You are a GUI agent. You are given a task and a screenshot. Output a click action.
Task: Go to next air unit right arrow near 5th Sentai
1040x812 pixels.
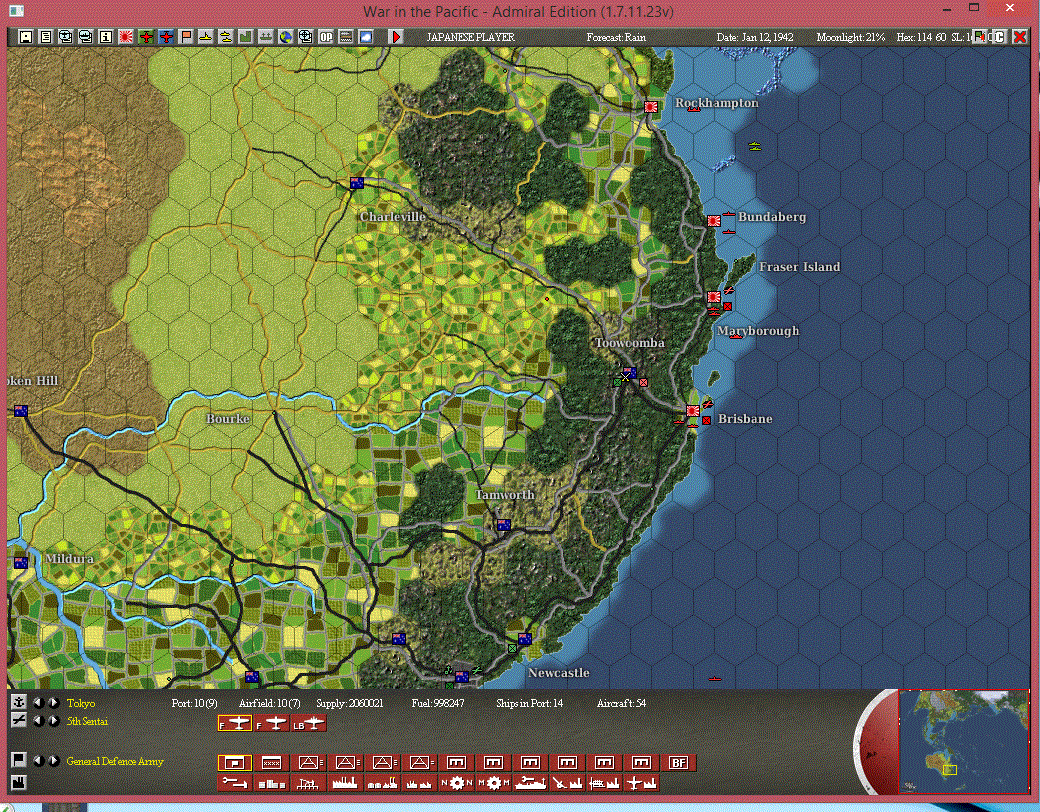tap(54, 720)
